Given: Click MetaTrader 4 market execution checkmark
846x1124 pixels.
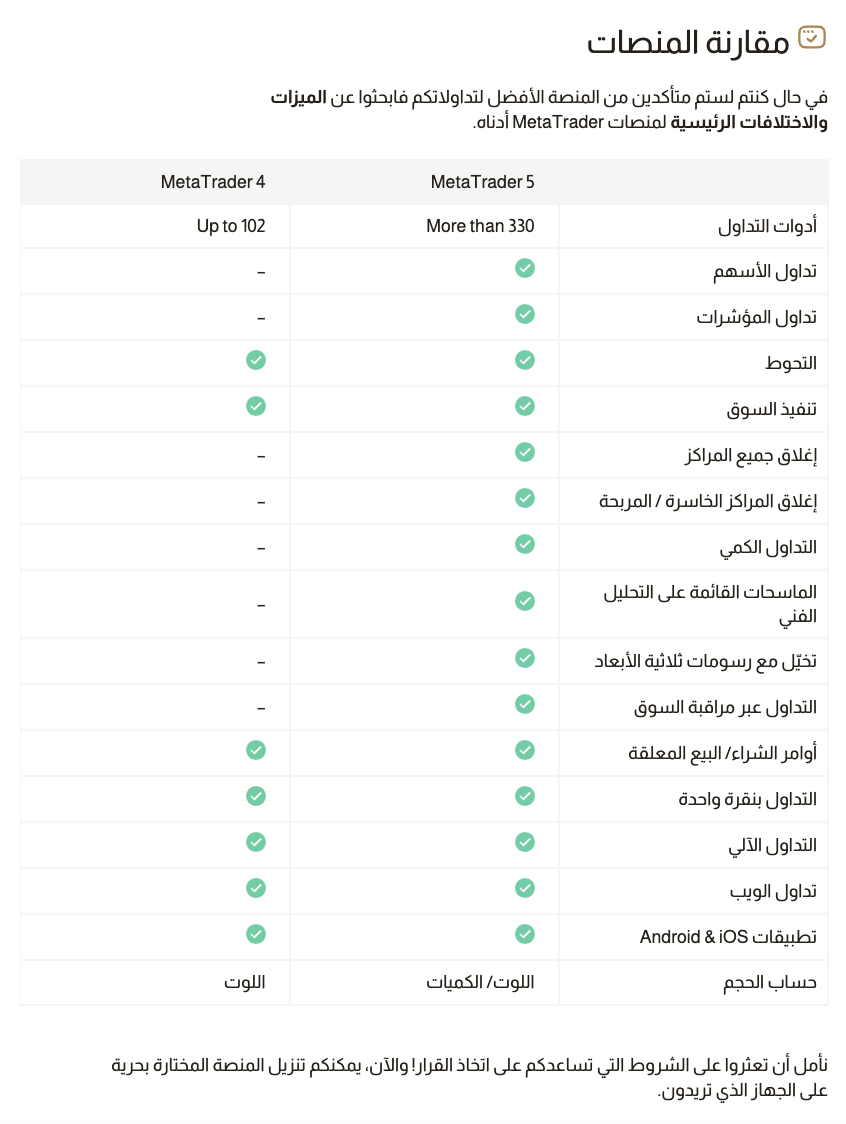Looking at the screenshot, I should 256,406.
